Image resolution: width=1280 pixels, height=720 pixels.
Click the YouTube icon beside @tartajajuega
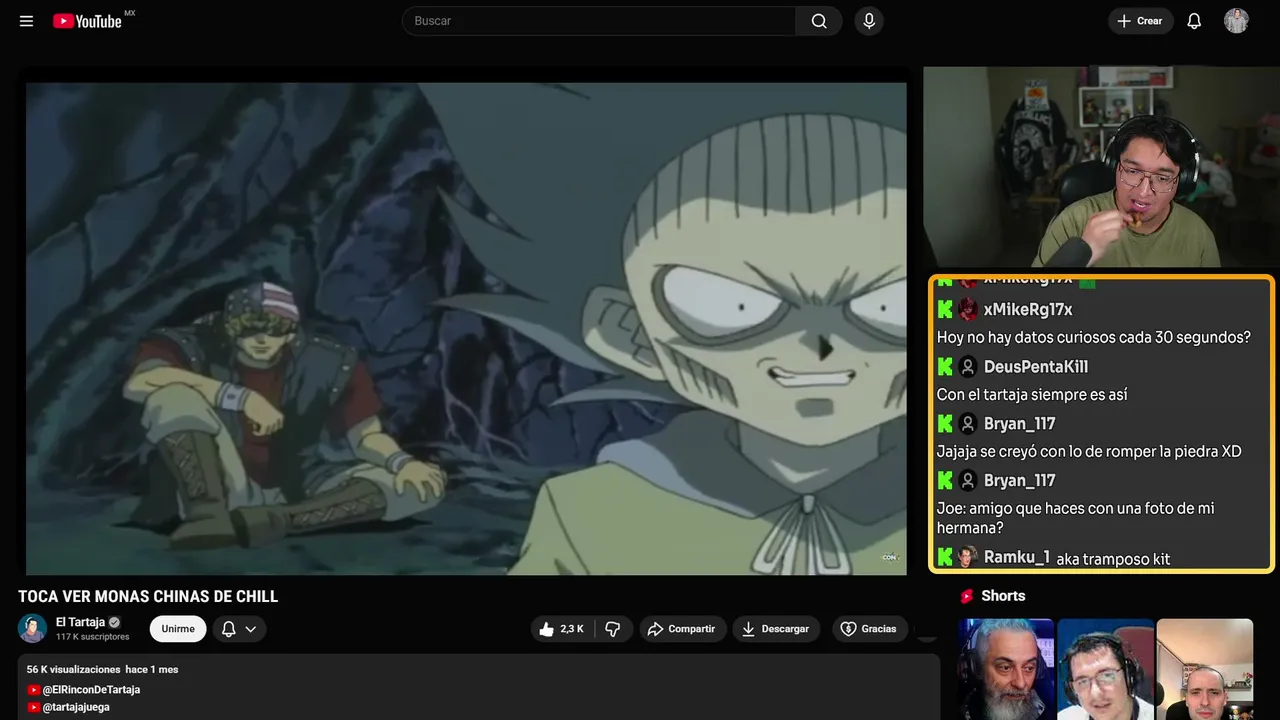coord(34,707)
